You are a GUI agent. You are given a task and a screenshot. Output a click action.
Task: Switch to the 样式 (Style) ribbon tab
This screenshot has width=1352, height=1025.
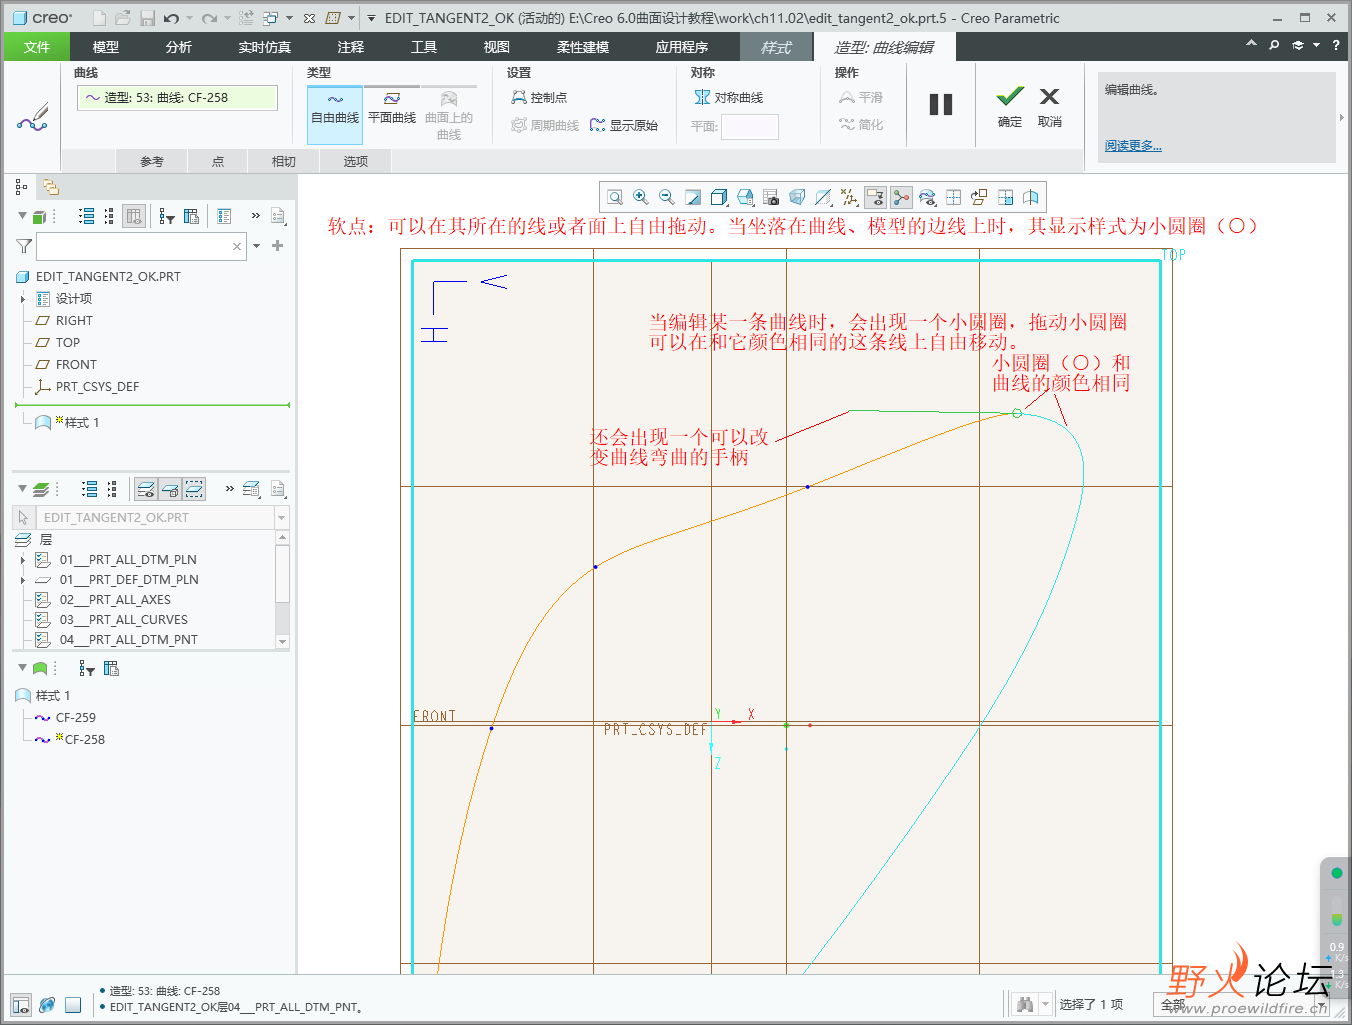point(776,47)
